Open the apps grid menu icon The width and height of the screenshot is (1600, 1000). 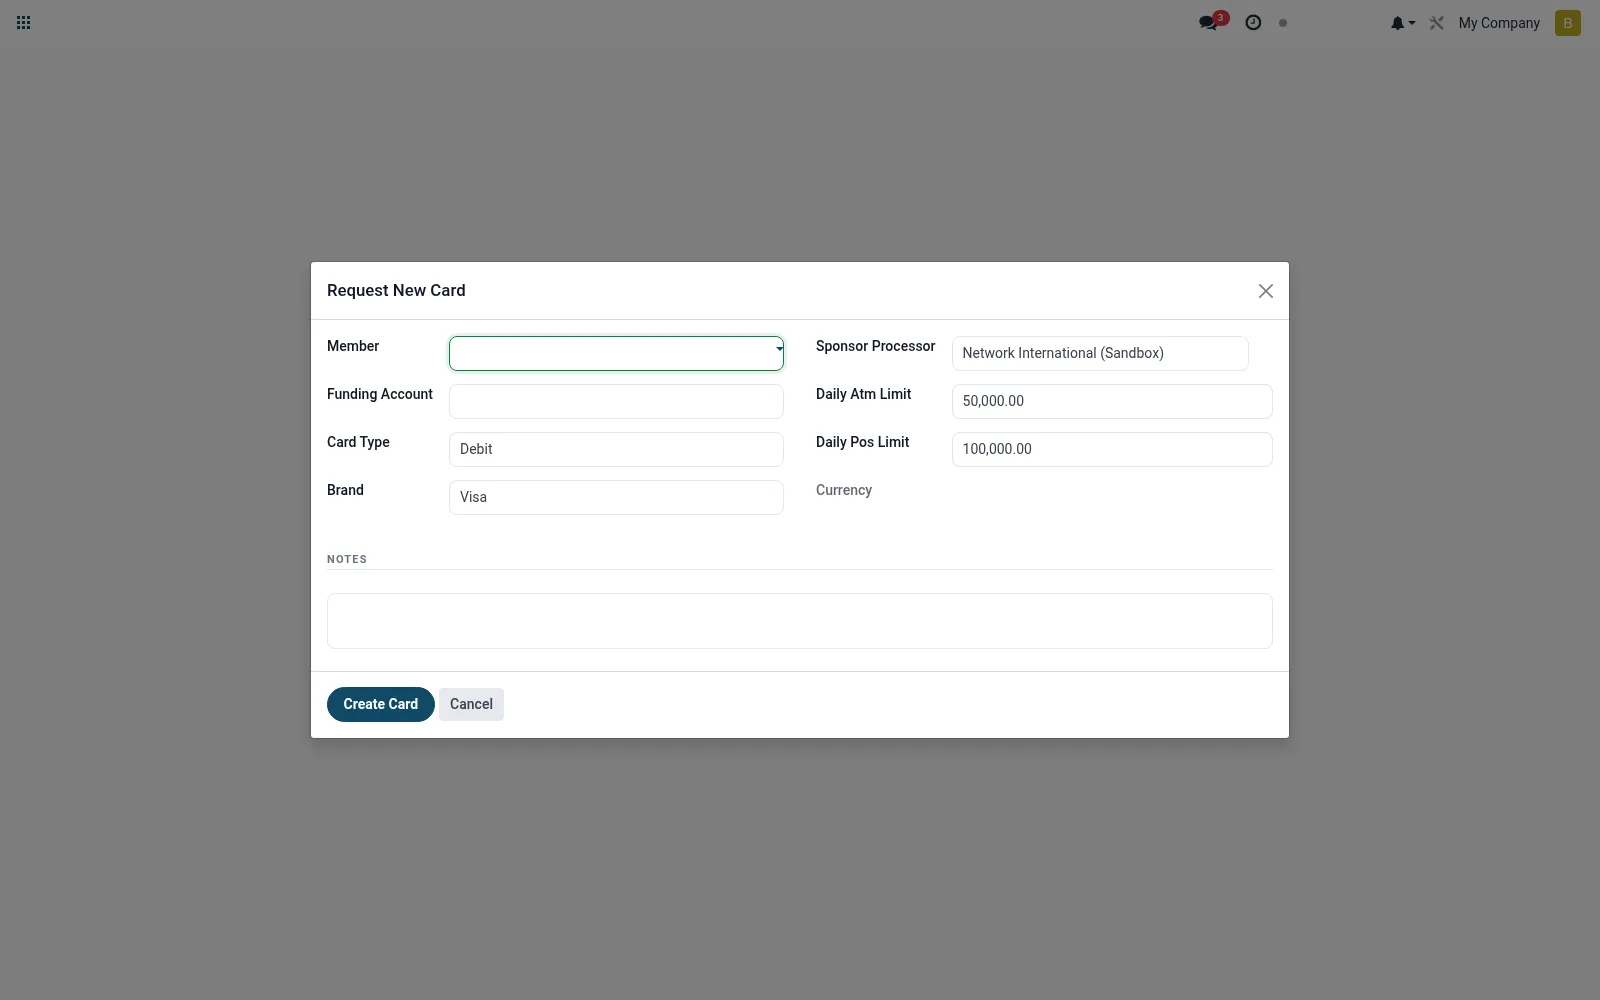(24, 22)
